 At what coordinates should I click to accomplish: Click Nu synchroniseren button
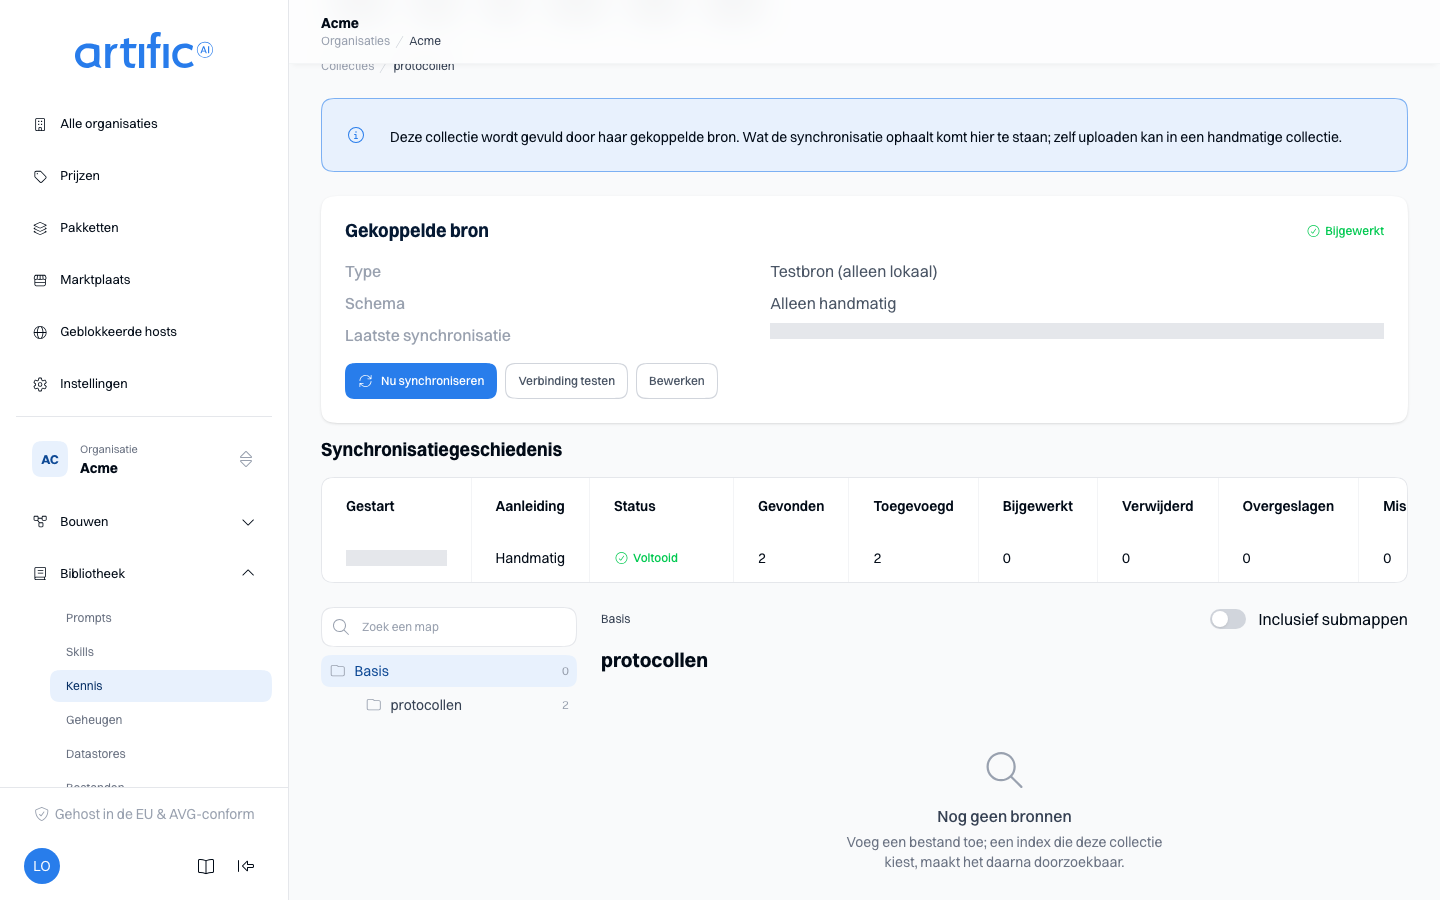pos(421,381)
